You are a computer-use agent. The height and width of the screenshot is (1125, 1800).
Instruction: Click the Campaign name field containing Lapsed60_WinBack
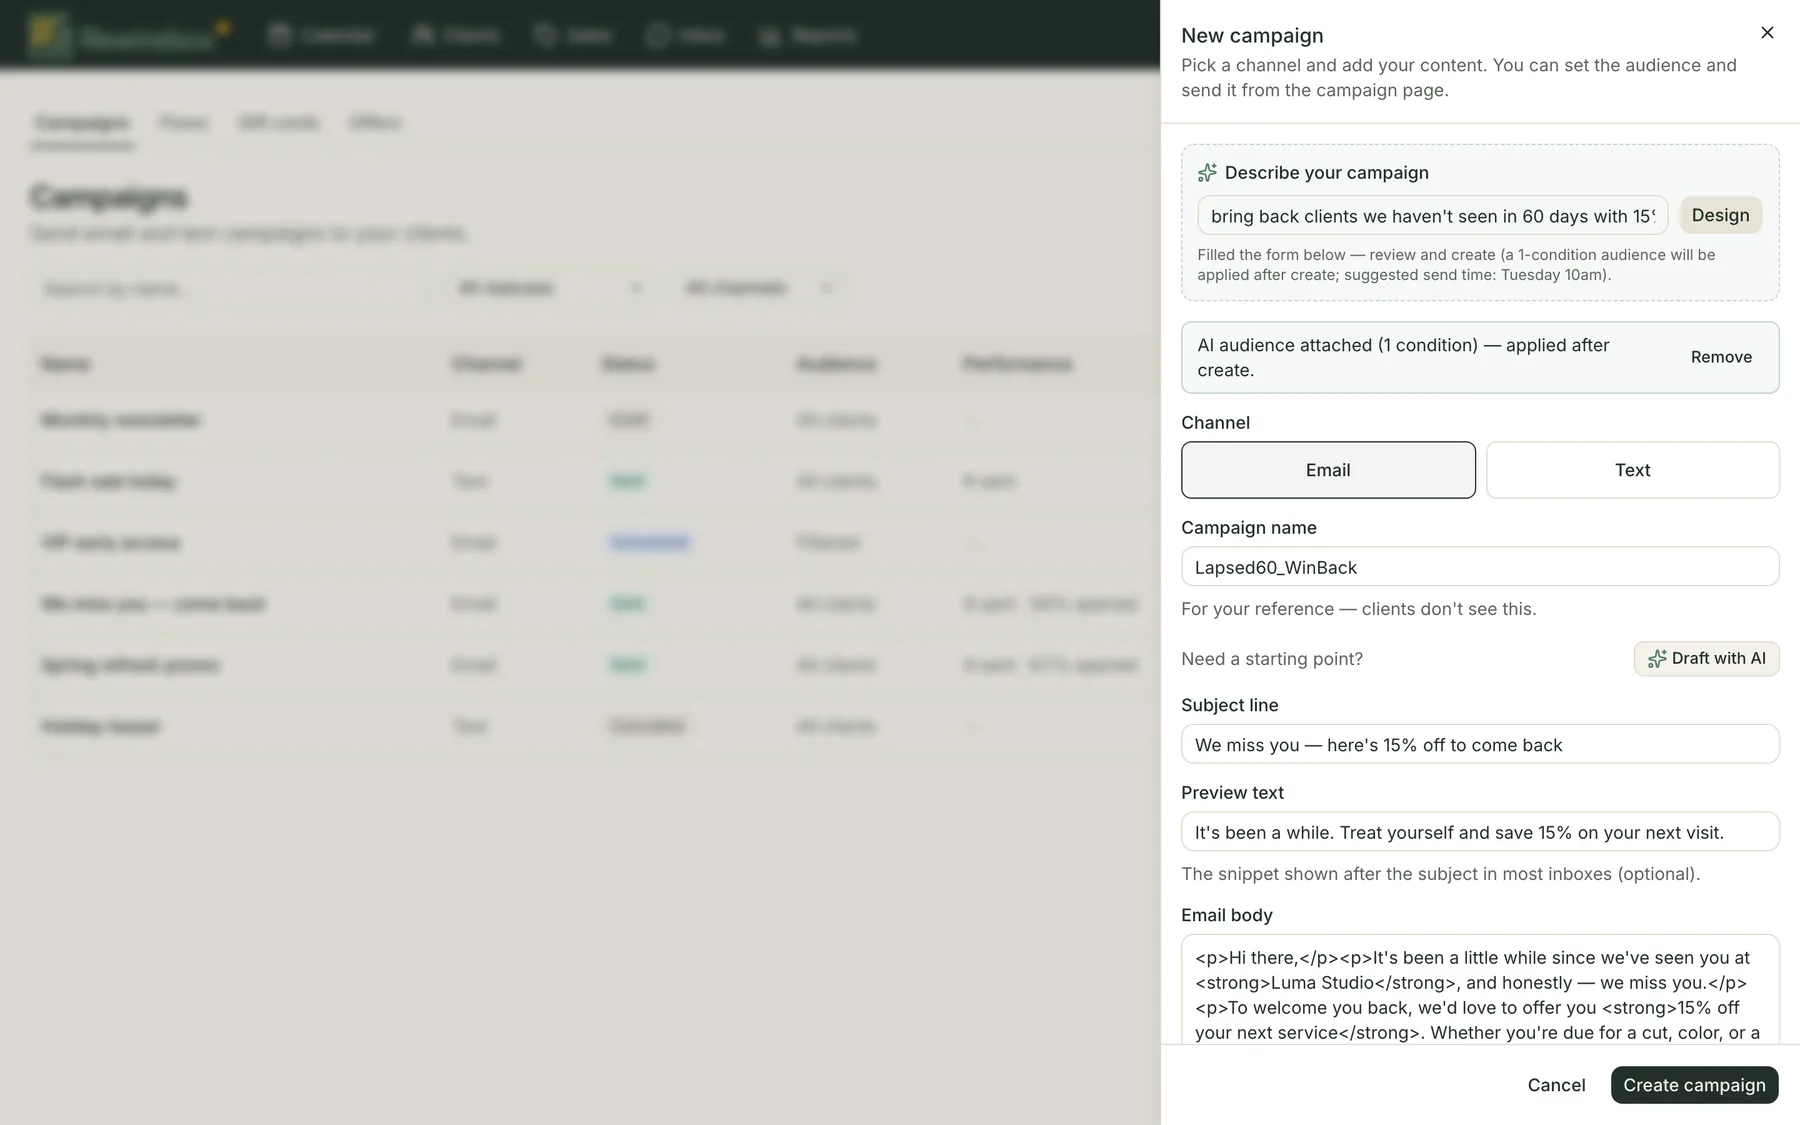pyautogui.click(x=1480, y=567)
